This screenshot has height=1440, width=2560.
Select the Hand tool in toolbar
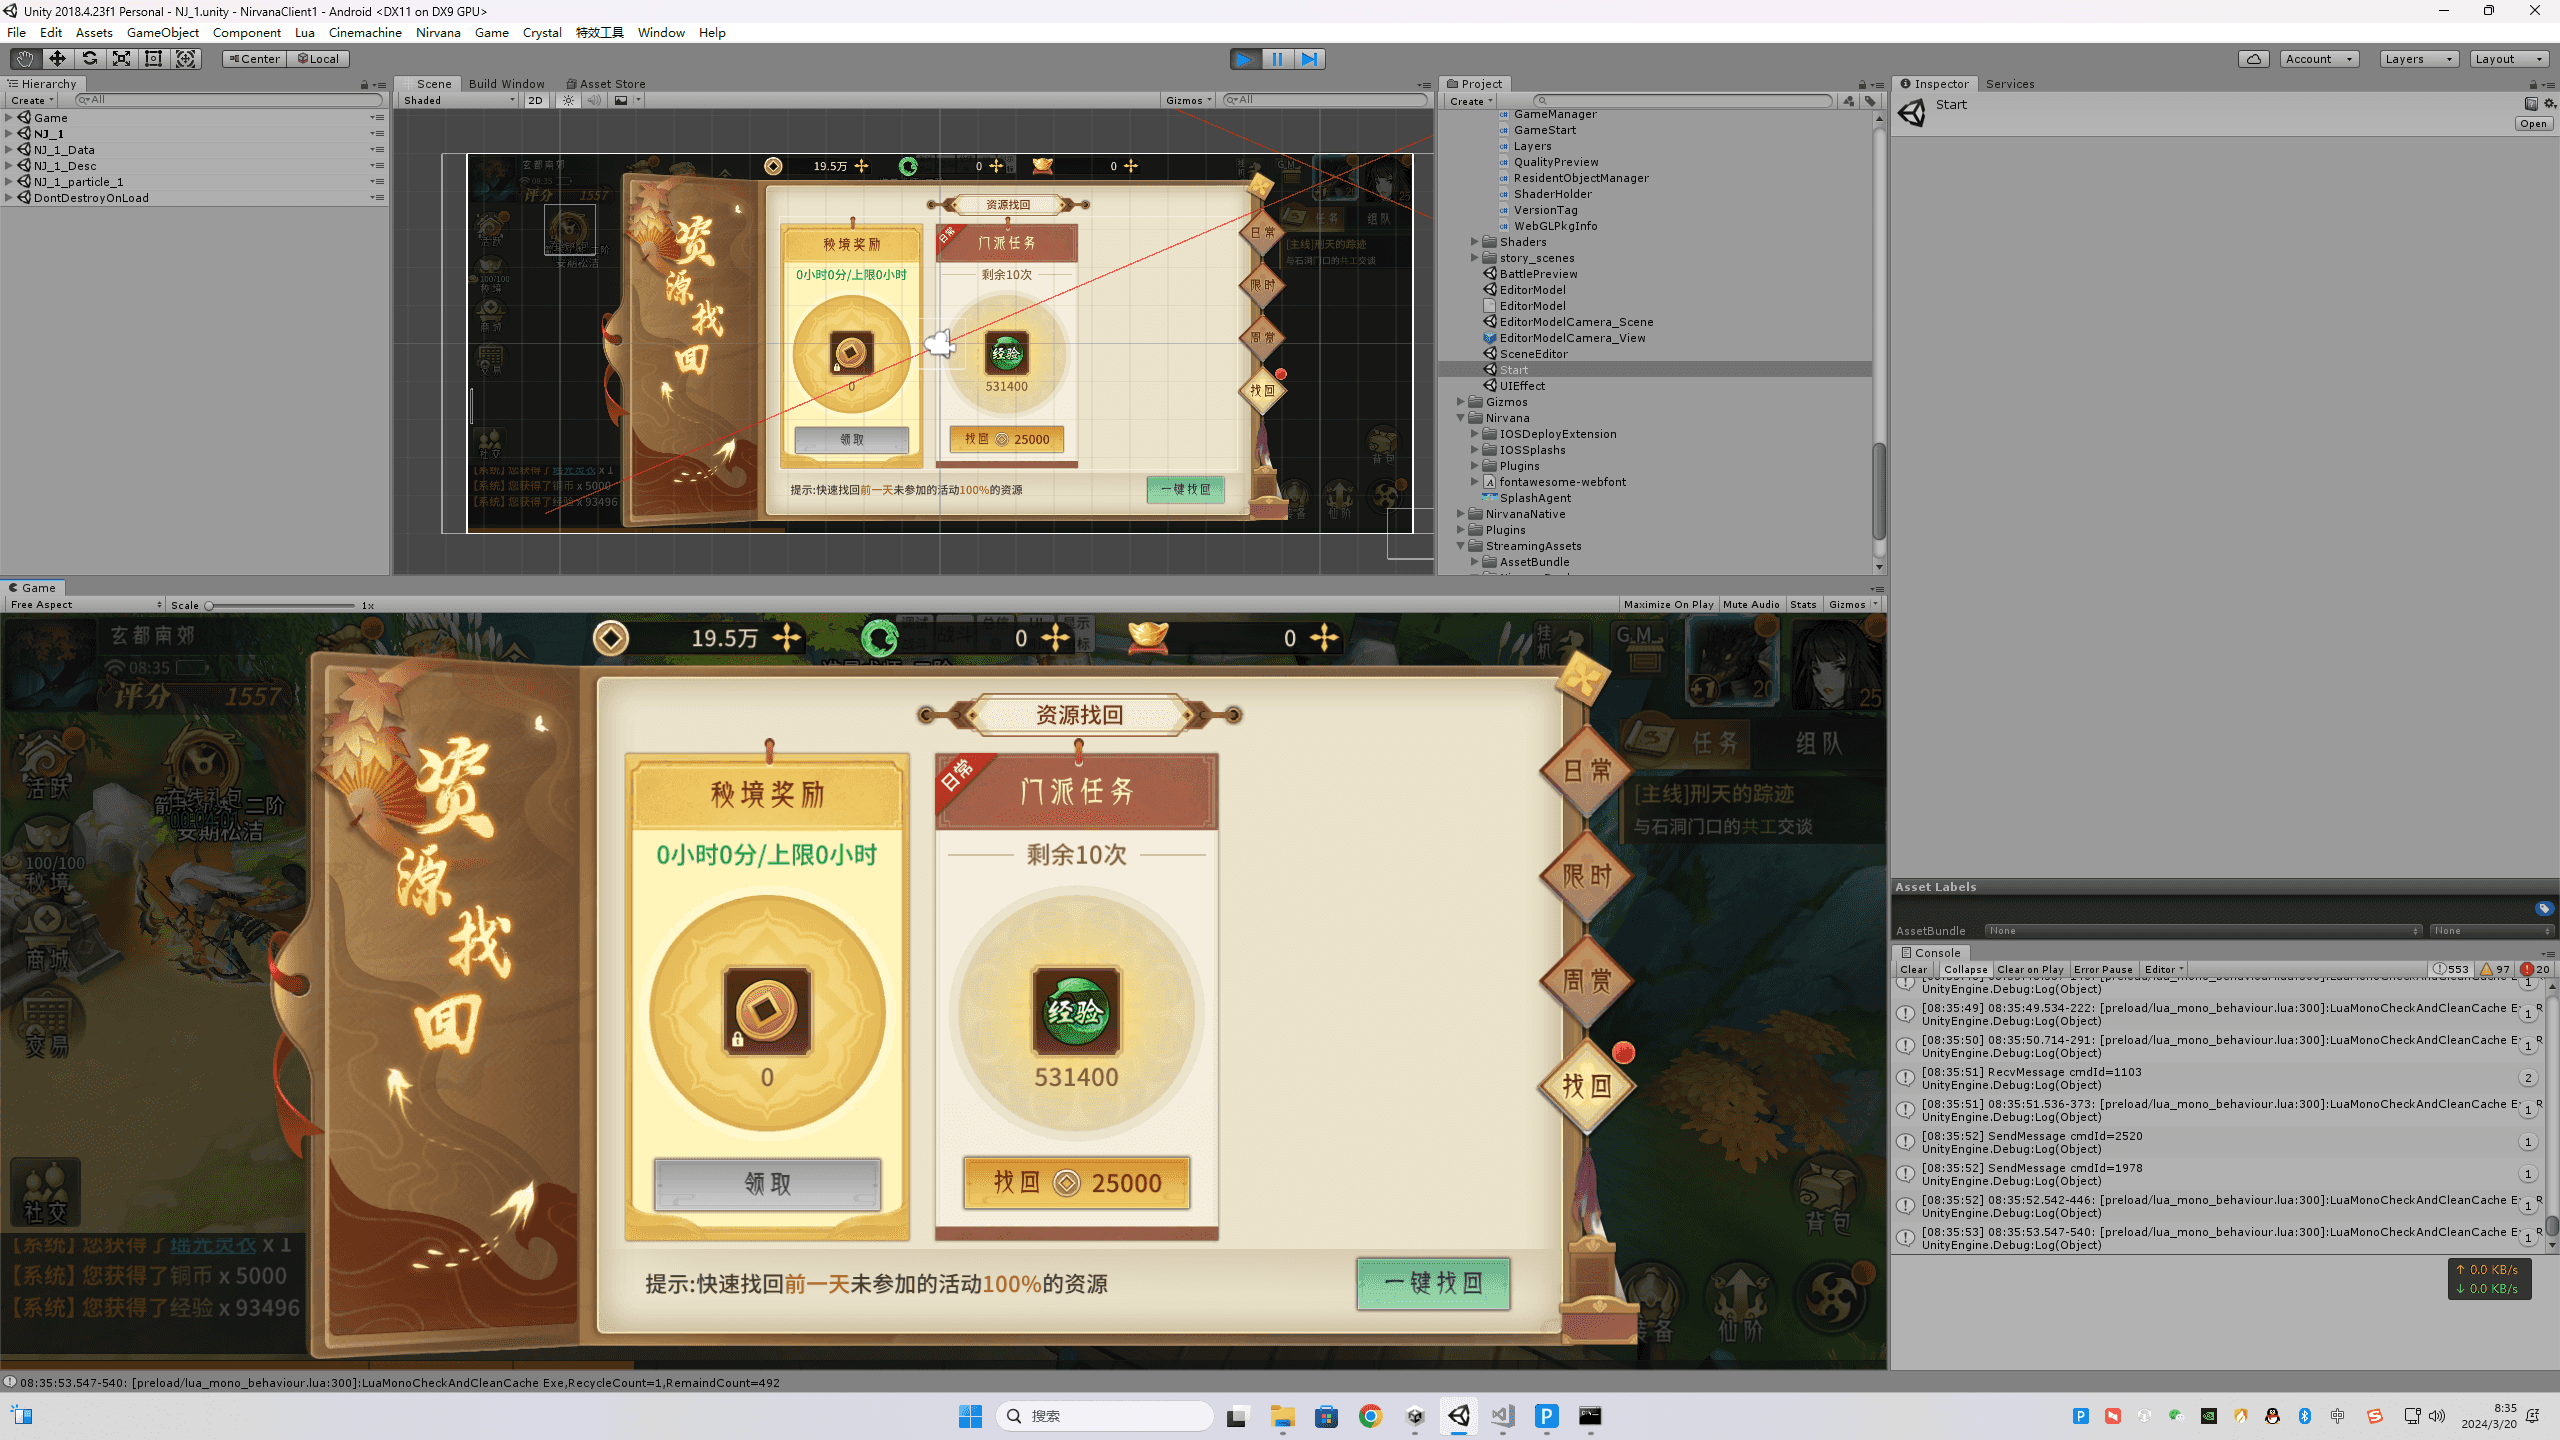(x=25, y=59)
